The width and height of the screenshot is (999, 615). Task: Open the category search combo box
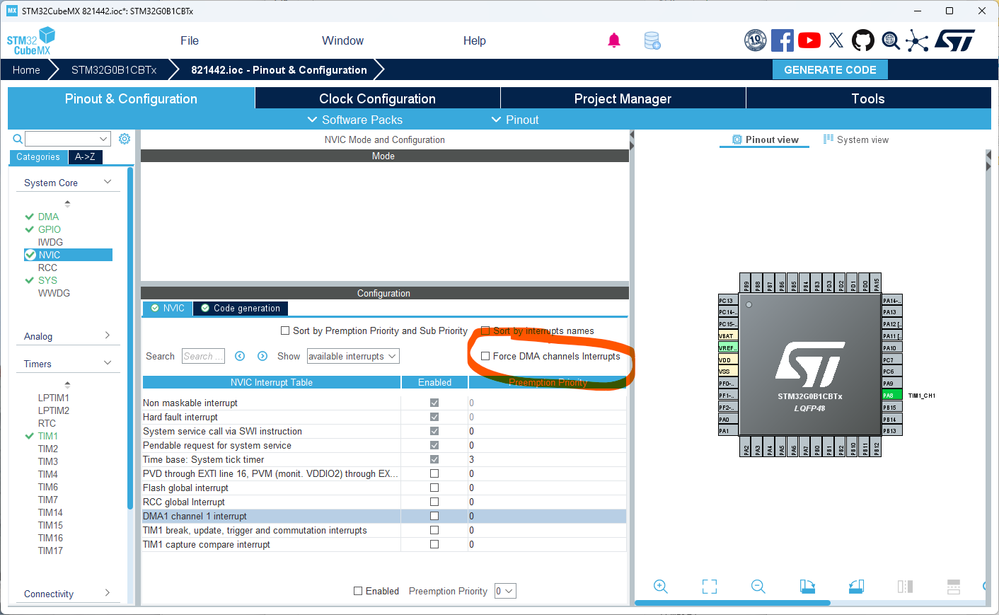[68, 139]
